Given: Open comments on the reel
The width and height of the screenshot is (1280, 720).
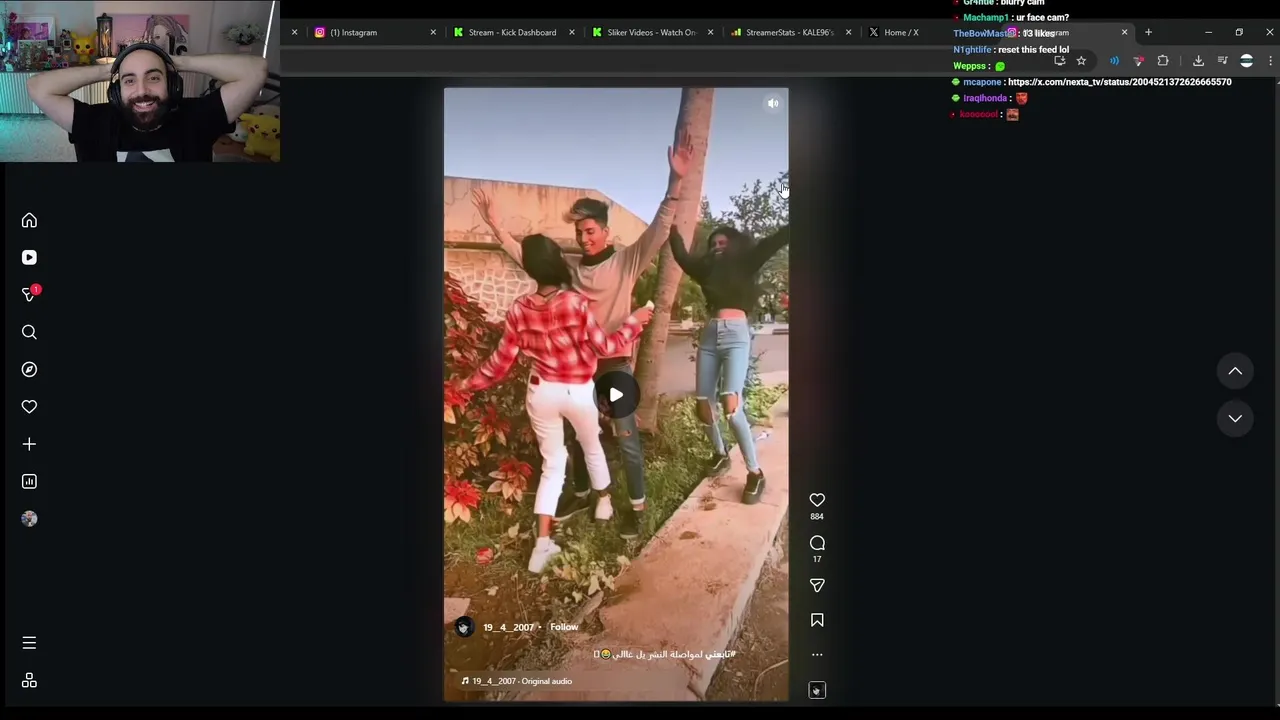Looking at the screenshot, I should pyautogui.click(x=817, y=543).
